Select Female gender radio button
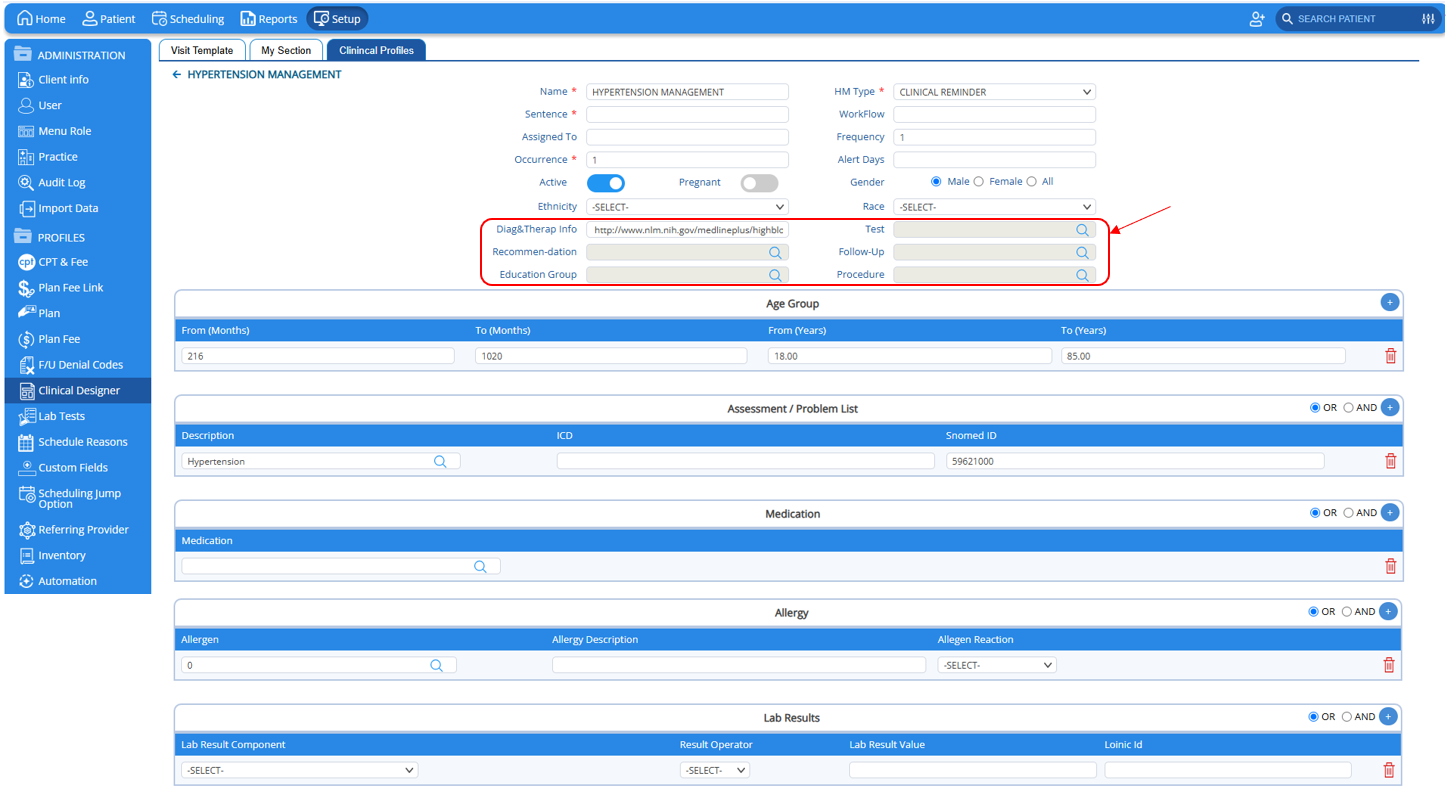The image size is (1448, 793). [979, 182]
